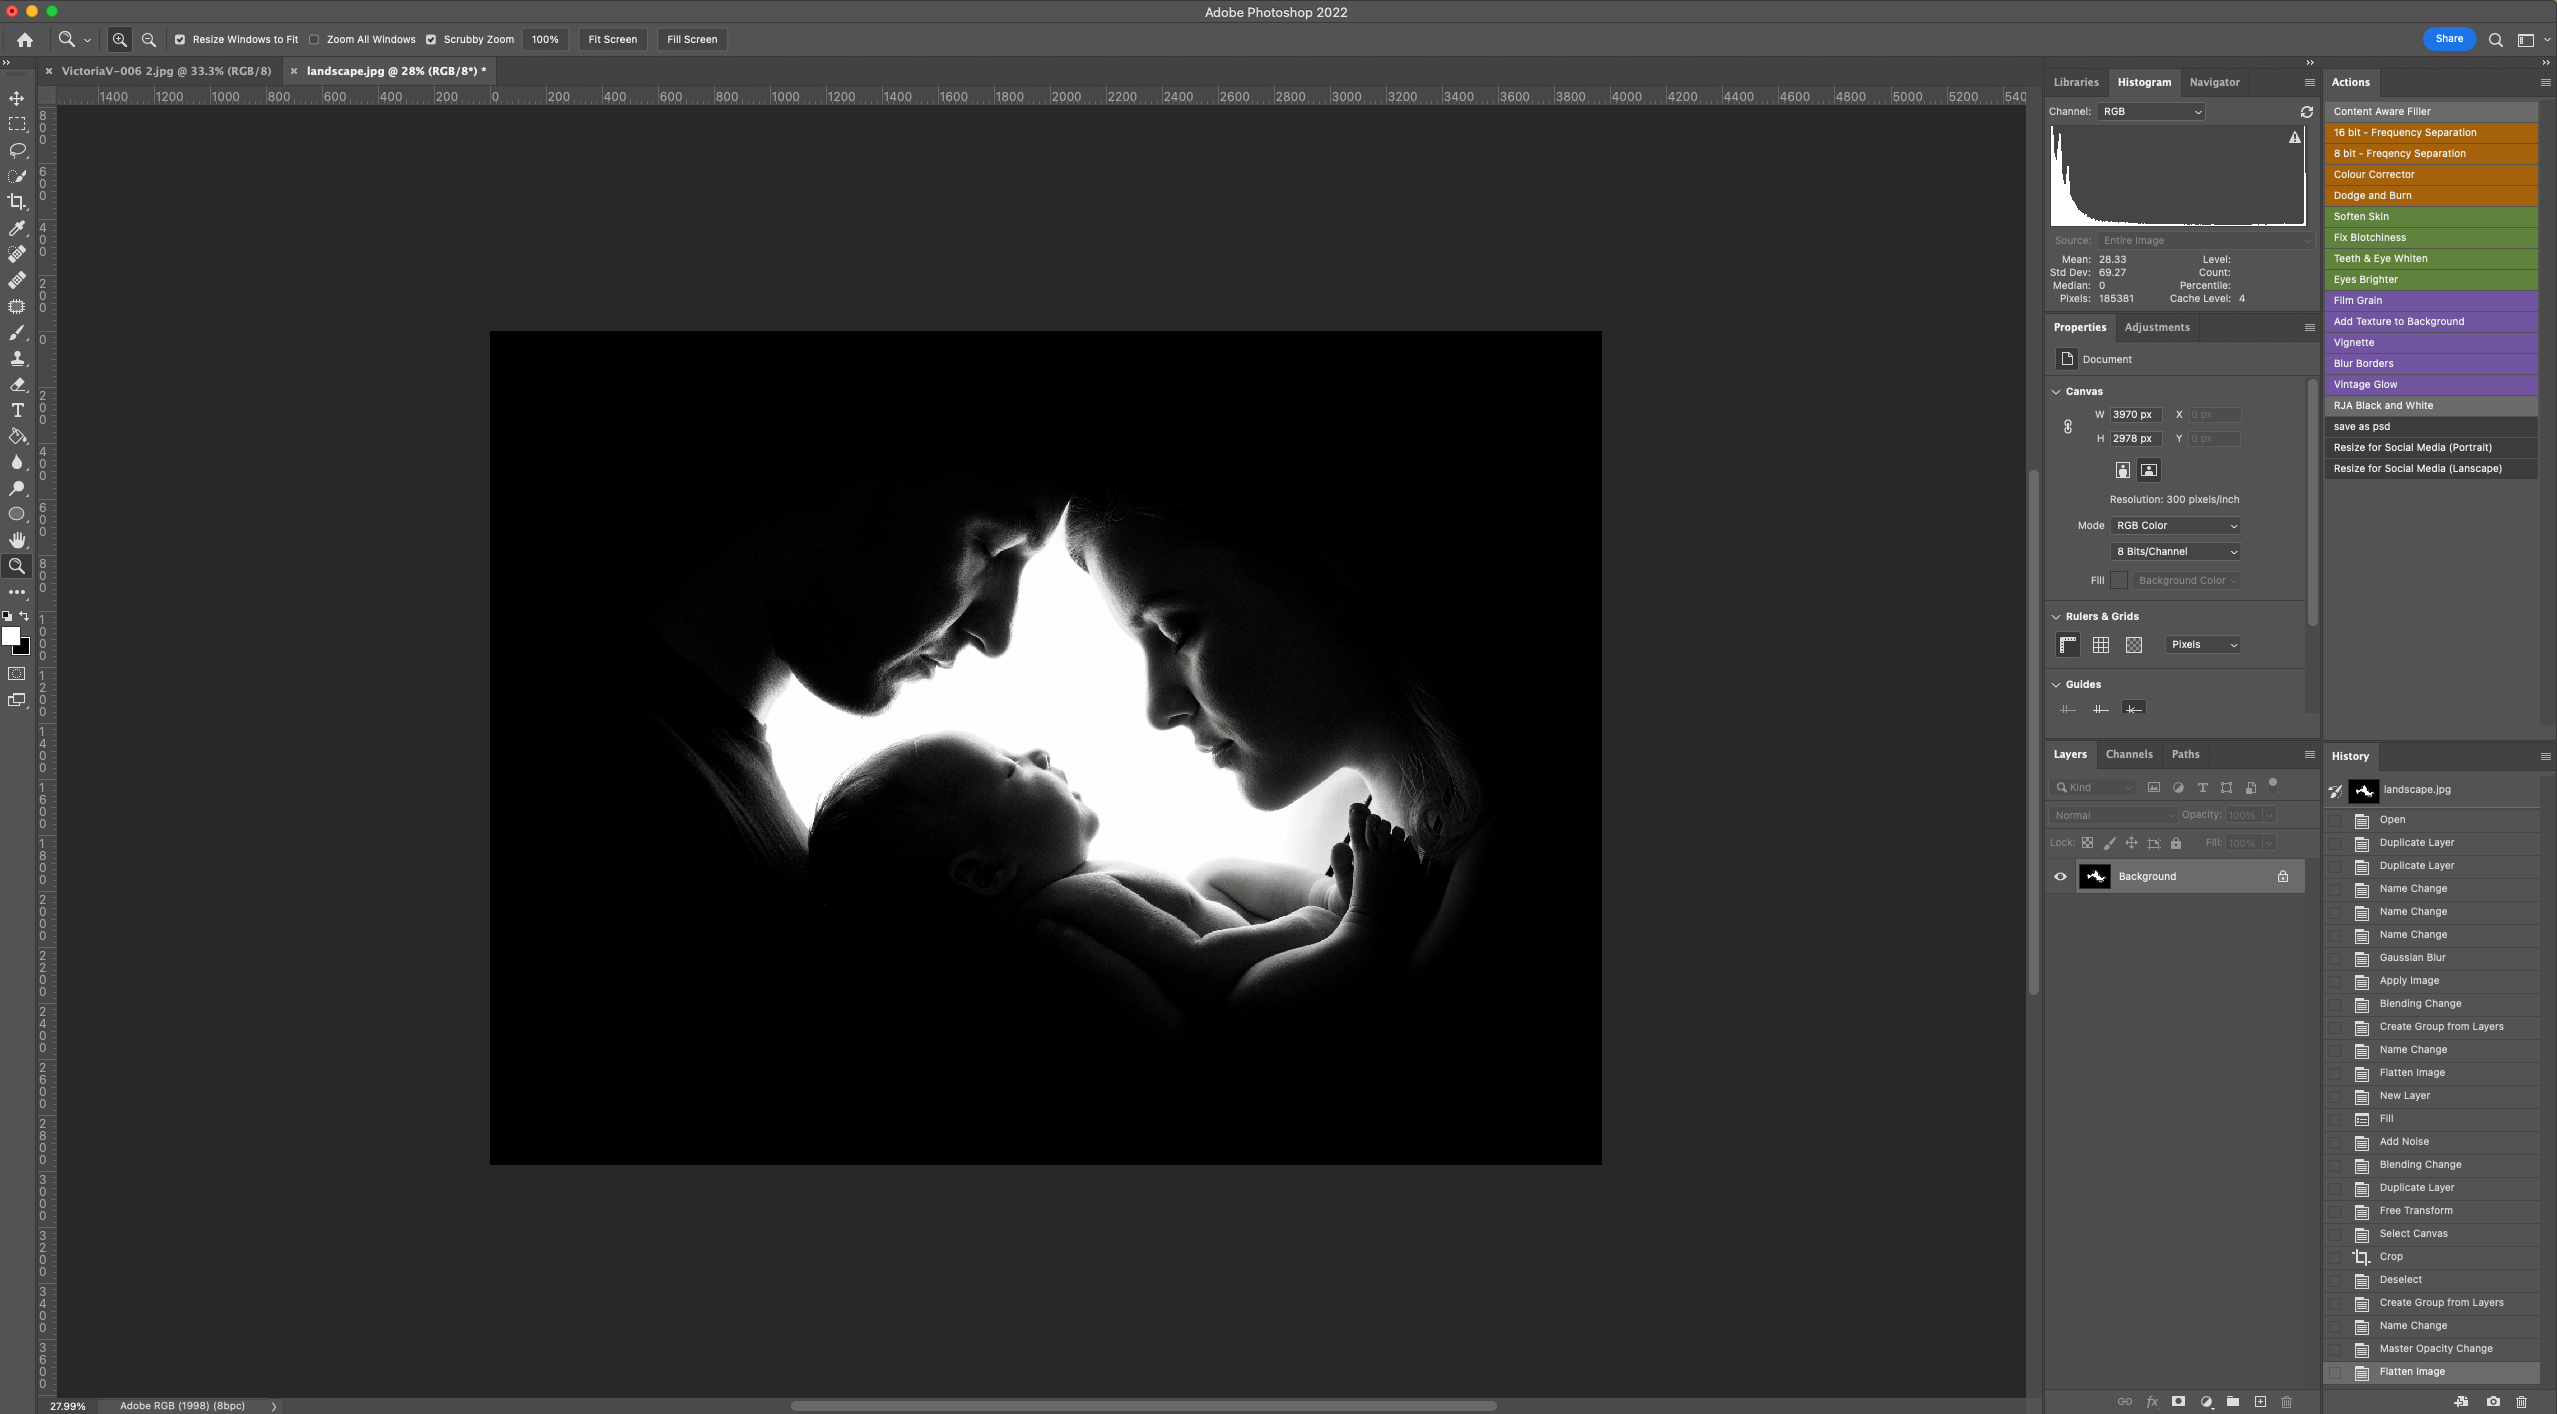Image resolution: width=2557 pixels, height=1414 pixels.
Task: Switch to the Channels tab
Action: click(2128, 755)
